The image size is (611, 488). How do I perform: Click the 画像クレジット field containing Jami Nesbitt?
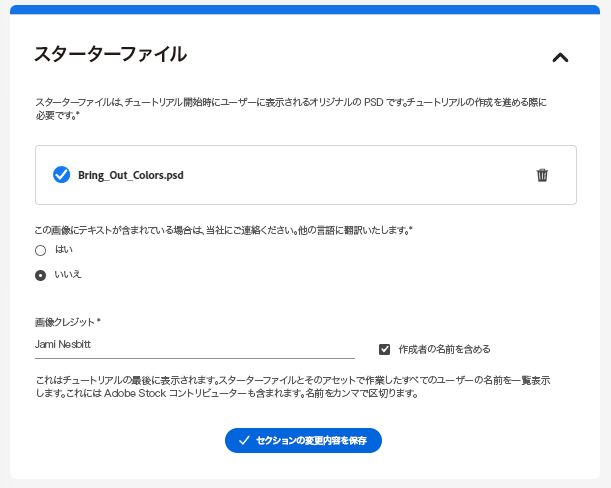point(194,345)
